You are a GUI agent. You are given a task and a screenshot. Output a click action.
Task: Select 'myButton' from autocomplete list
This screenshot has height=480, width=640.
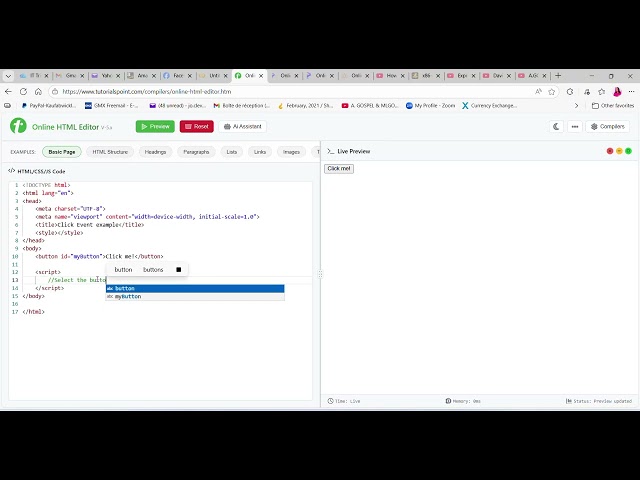click(x=128, y=296)
